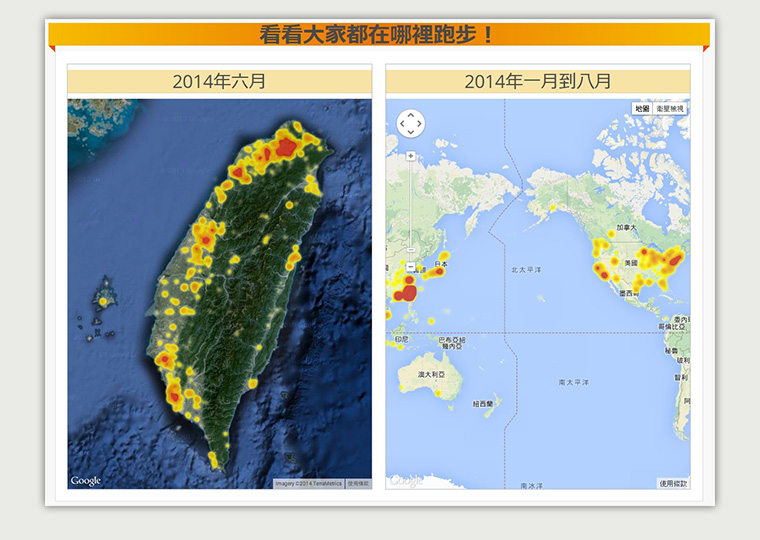
Task: Click the 哥倫比亞 label on map
Action: tap(672, 327)
